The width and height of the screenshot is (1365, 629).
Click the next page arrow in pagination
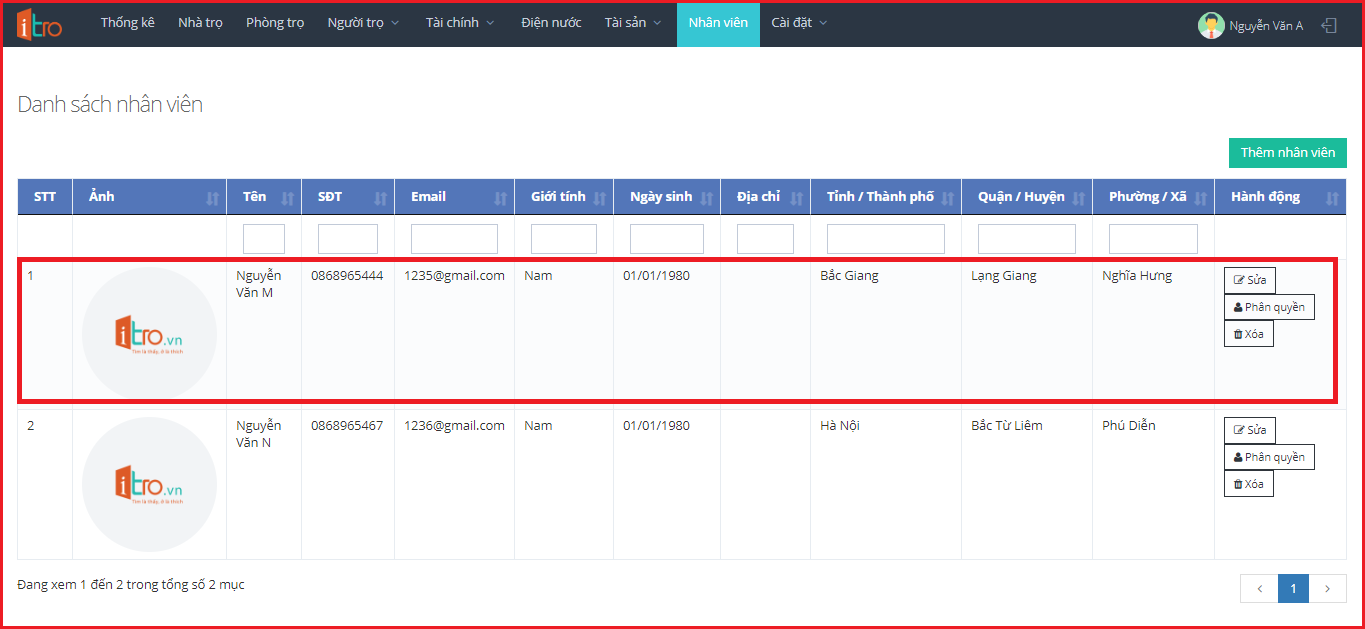pyautogui.click(x=1327, y=589)
